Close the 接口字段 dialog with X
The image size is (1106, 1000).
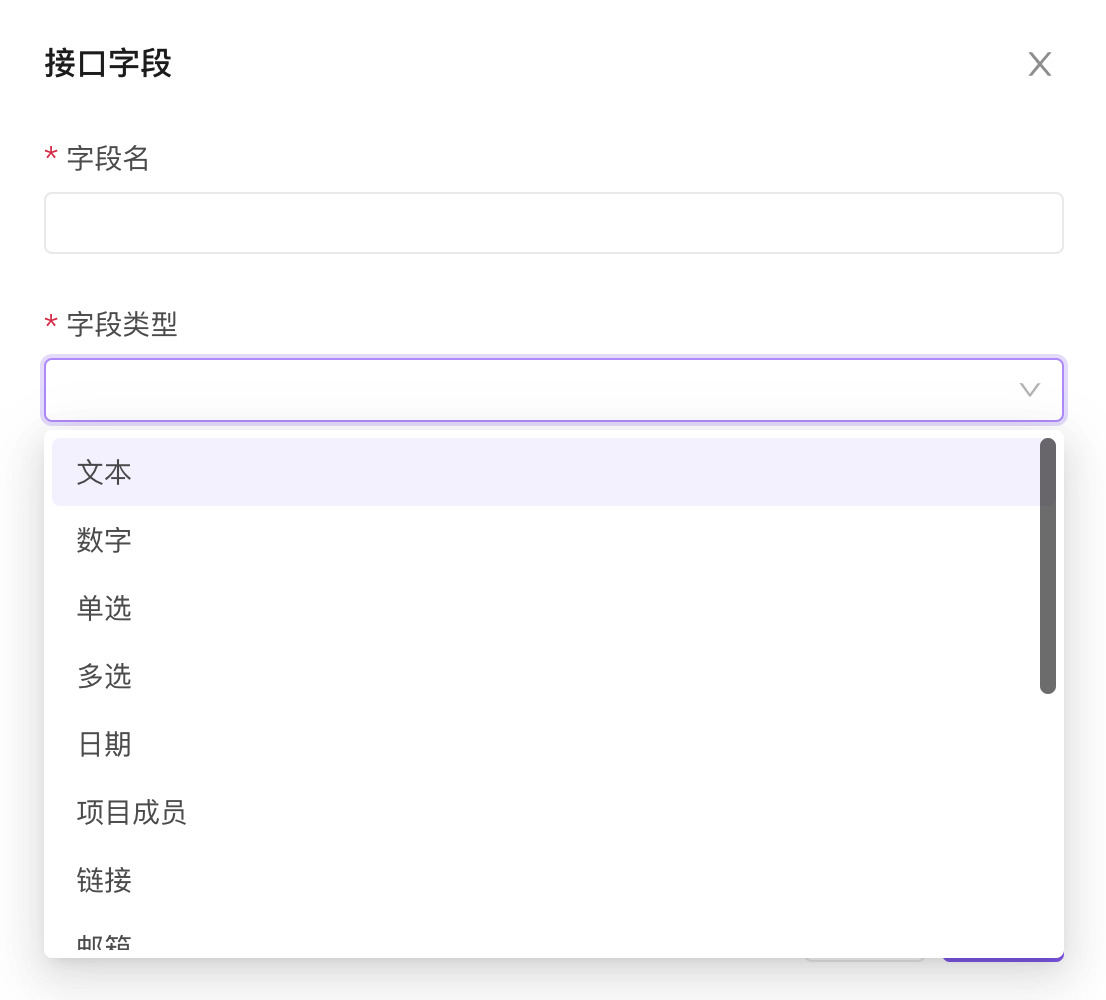(x=1040, y=65)
